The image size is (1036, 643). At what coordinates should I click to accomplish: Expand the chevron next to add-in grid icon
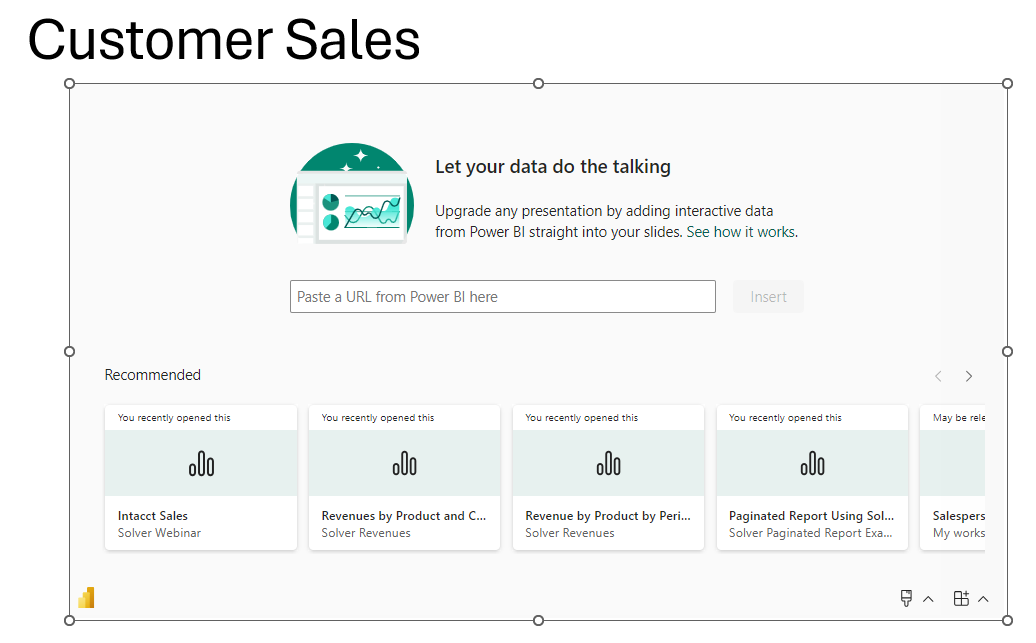pyautogui.click(x=983, y=599)
